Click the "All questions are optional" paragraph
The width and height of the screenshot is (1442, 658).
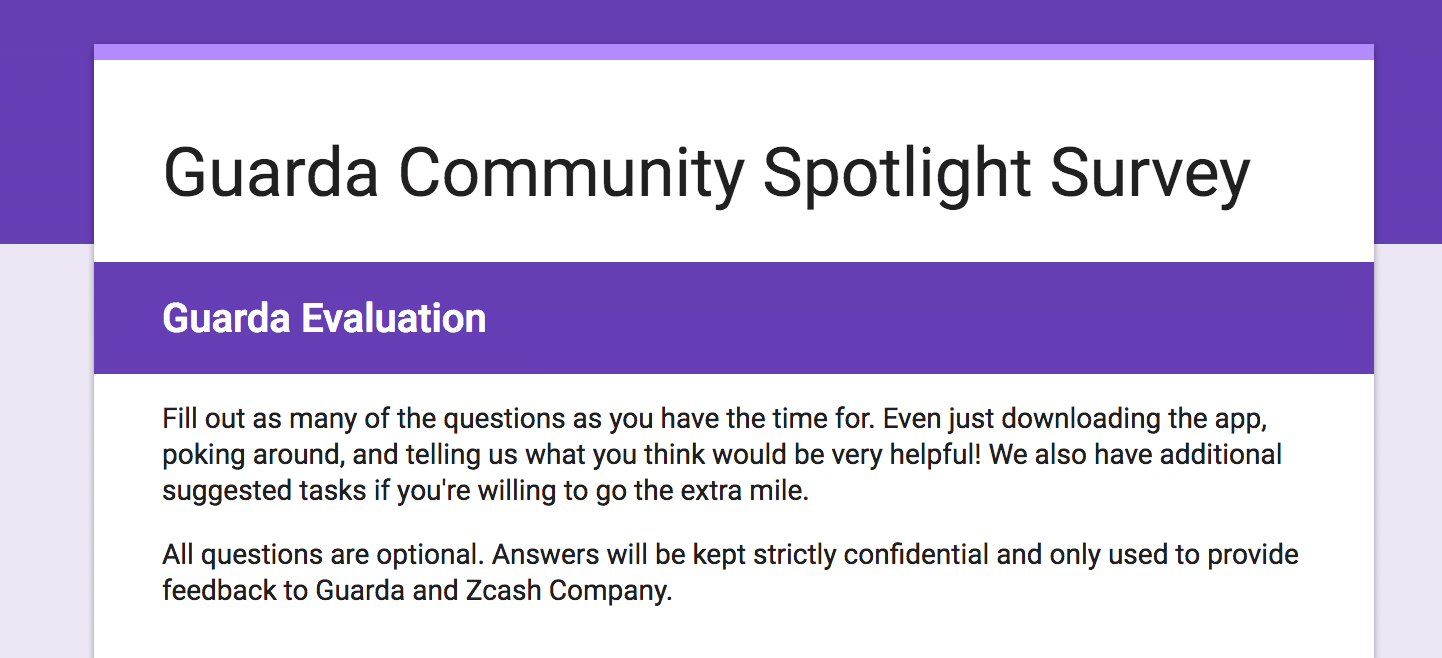(730, 572)
